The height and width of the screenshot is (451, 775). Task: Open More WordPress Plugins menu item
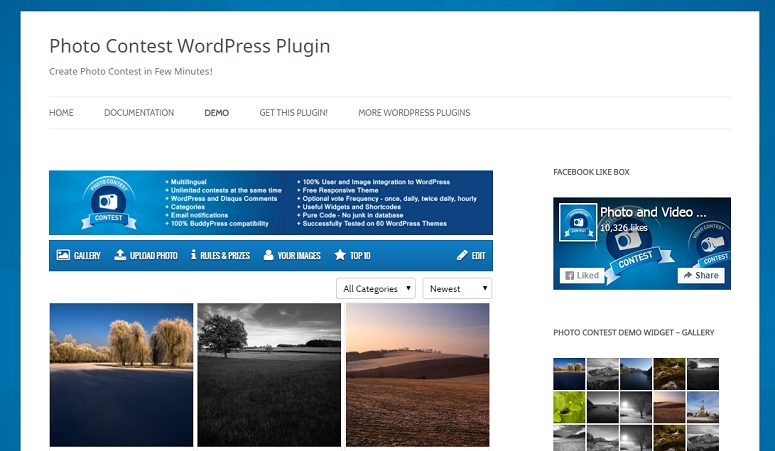tap(414, 113)
